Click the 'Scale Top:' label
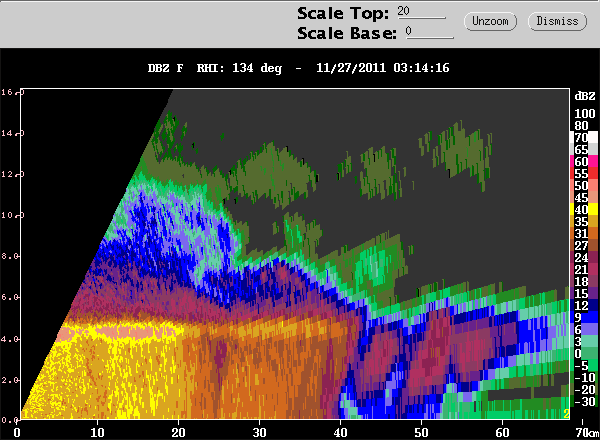 pos(343,13)
